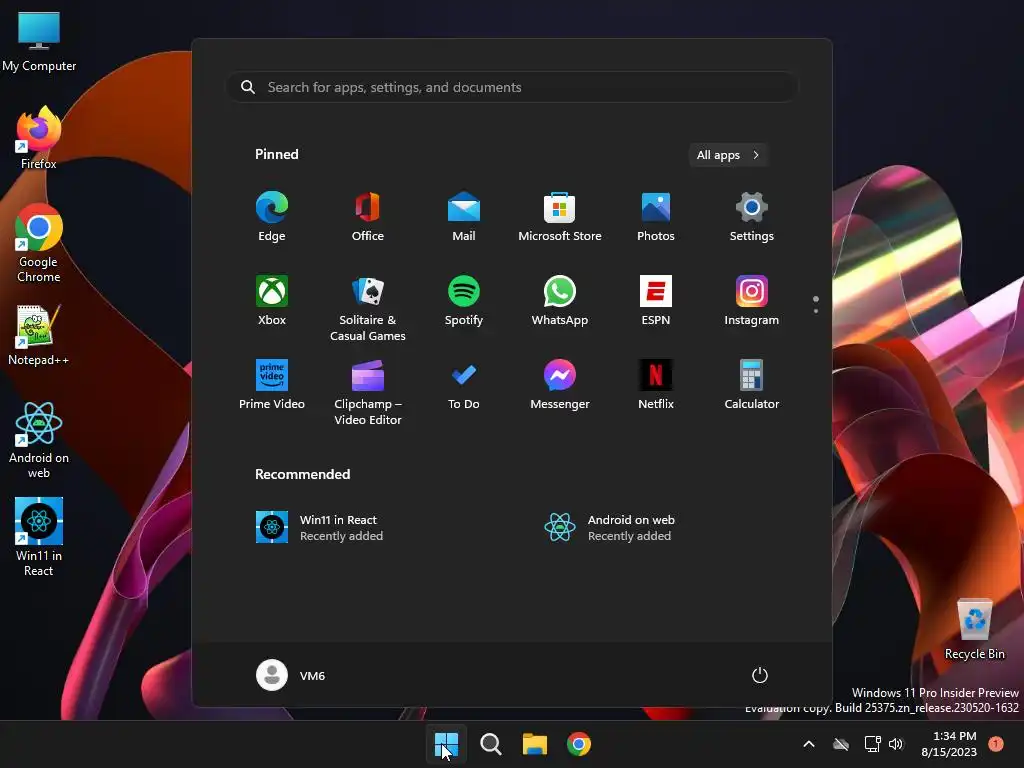1024x768 pixels.
Task: Launch Spotify from pinned apps
Action: tap(464, 301)
